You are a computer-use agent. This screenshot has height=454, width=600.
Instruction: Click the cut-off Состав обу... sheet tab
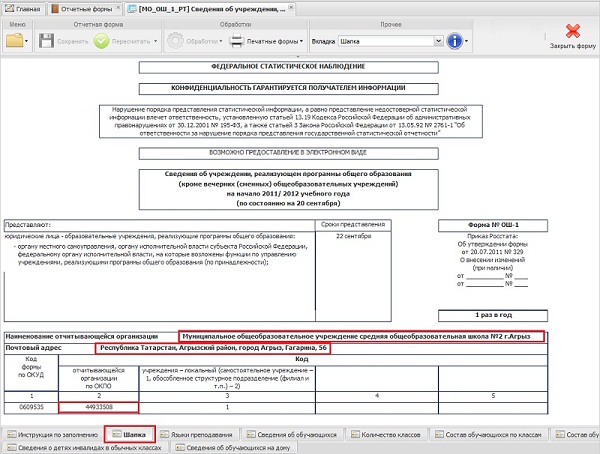pyautogui.click(x=576, y=434)
